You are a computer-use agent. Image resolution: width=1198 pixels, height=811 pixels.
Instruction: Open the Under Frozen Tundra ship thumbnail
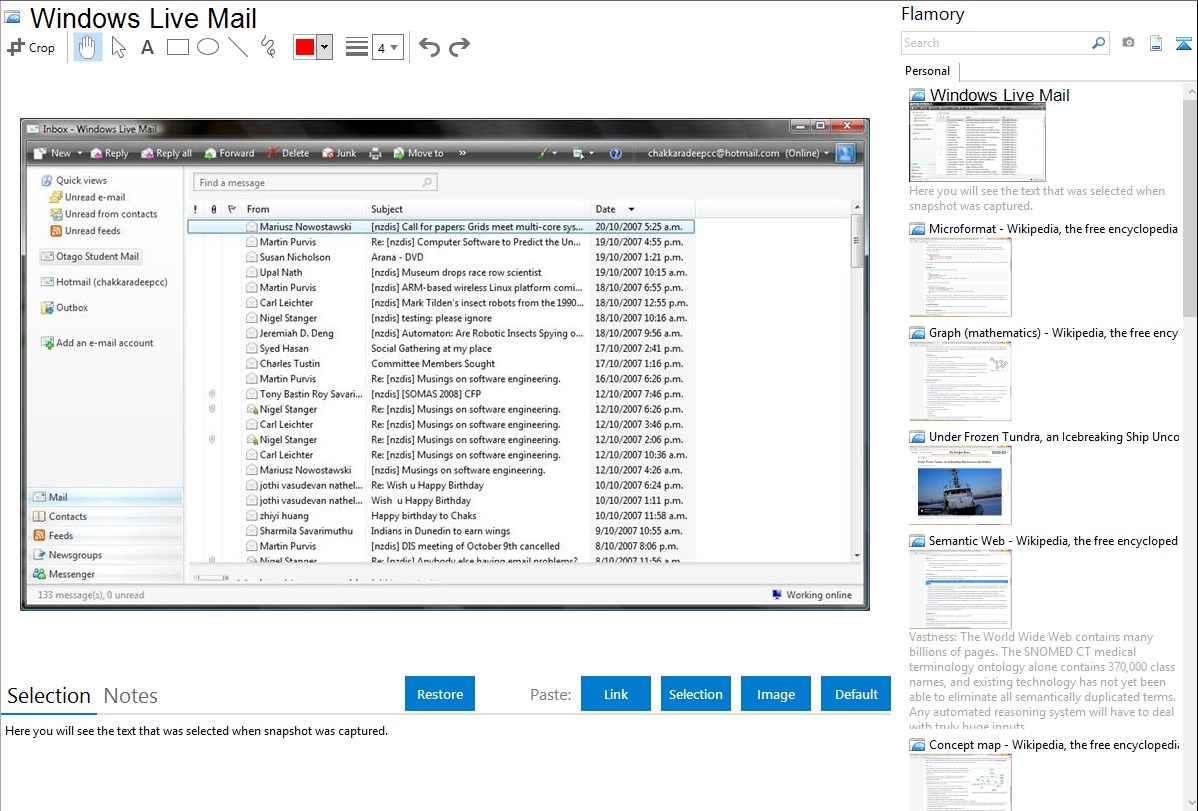960,485
